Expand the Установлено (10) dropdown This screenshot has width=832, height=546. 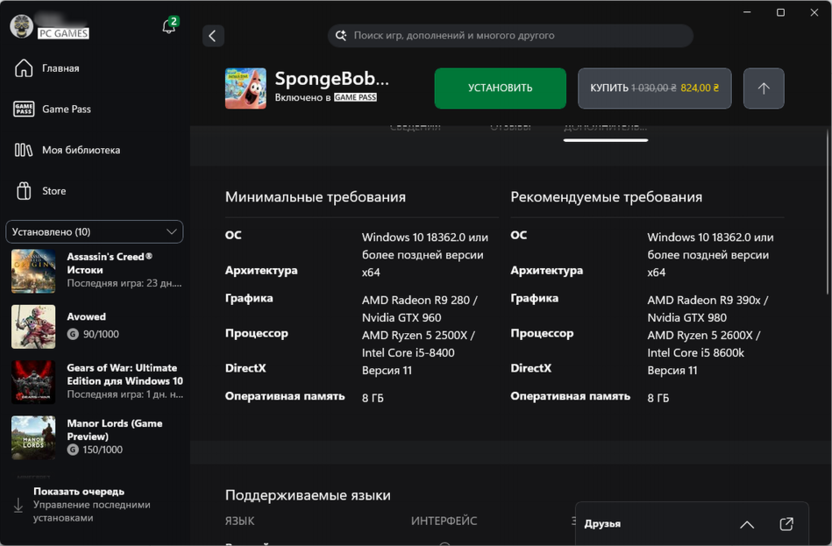click(94, 232)
